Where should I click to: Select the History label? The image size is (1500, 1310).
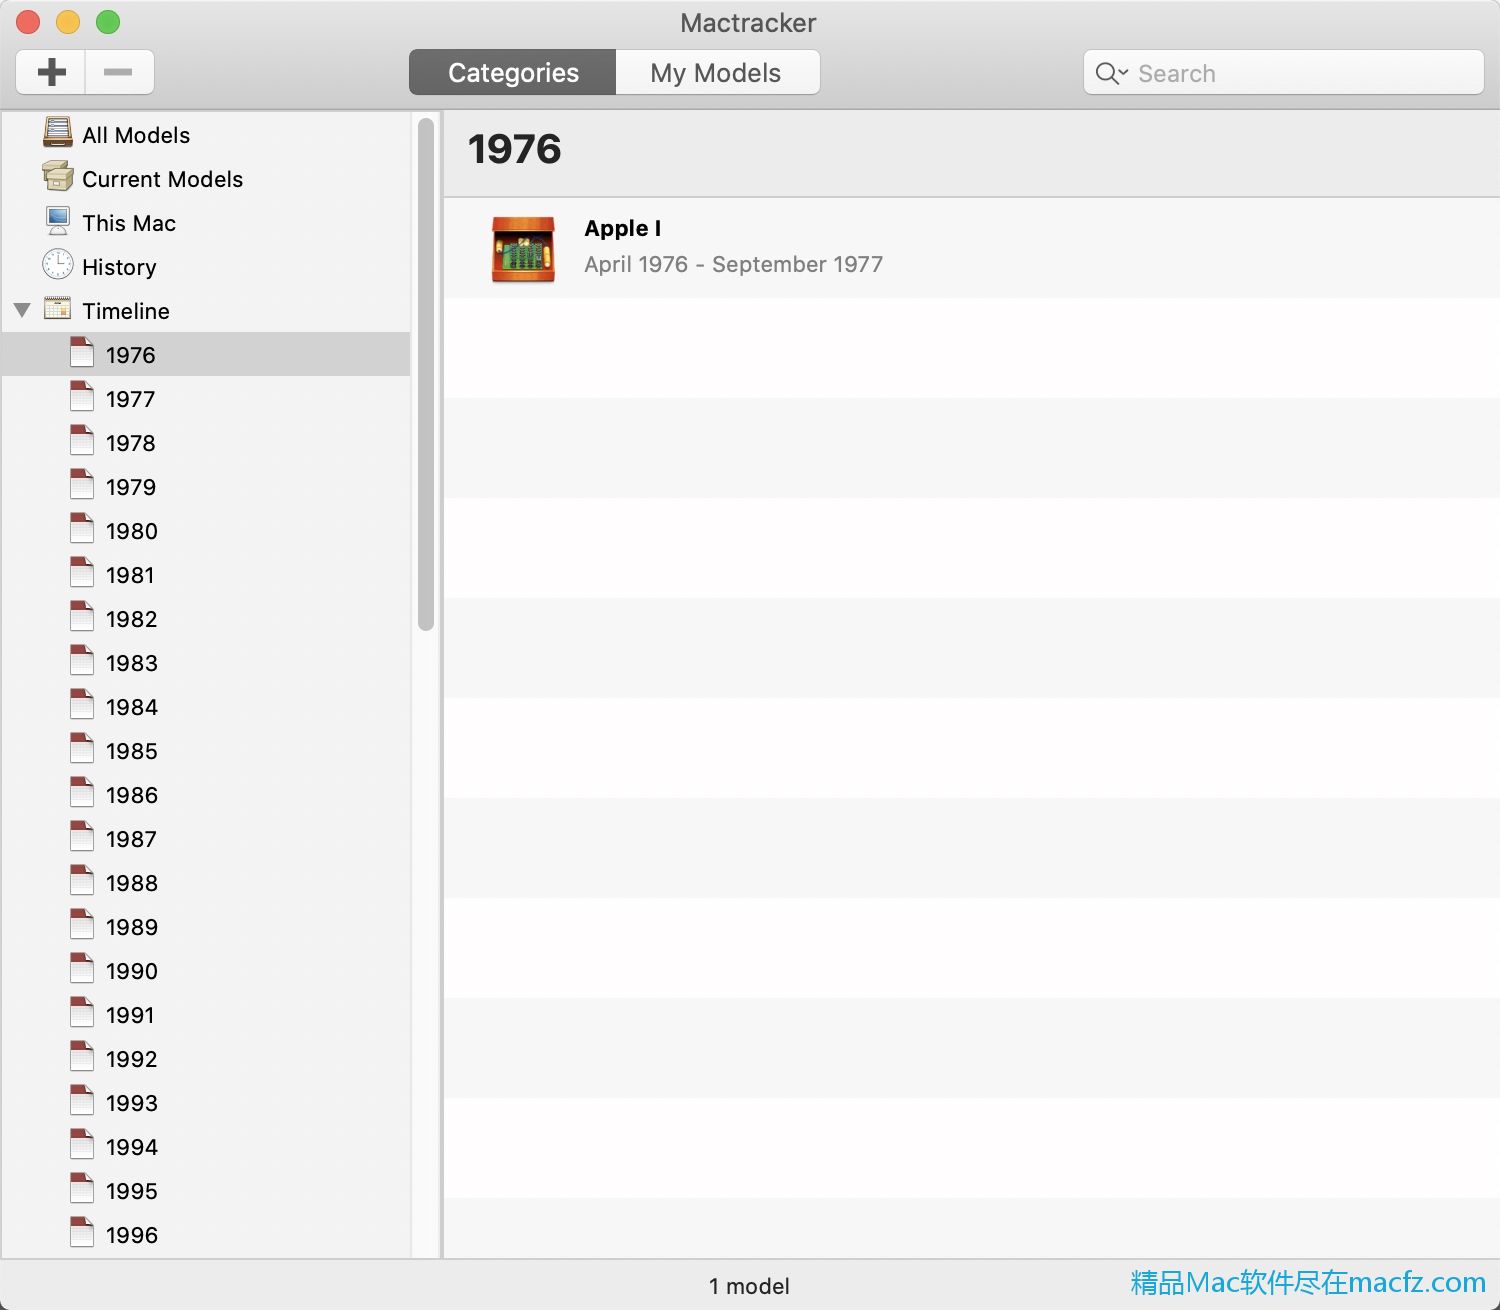point(119,267)
